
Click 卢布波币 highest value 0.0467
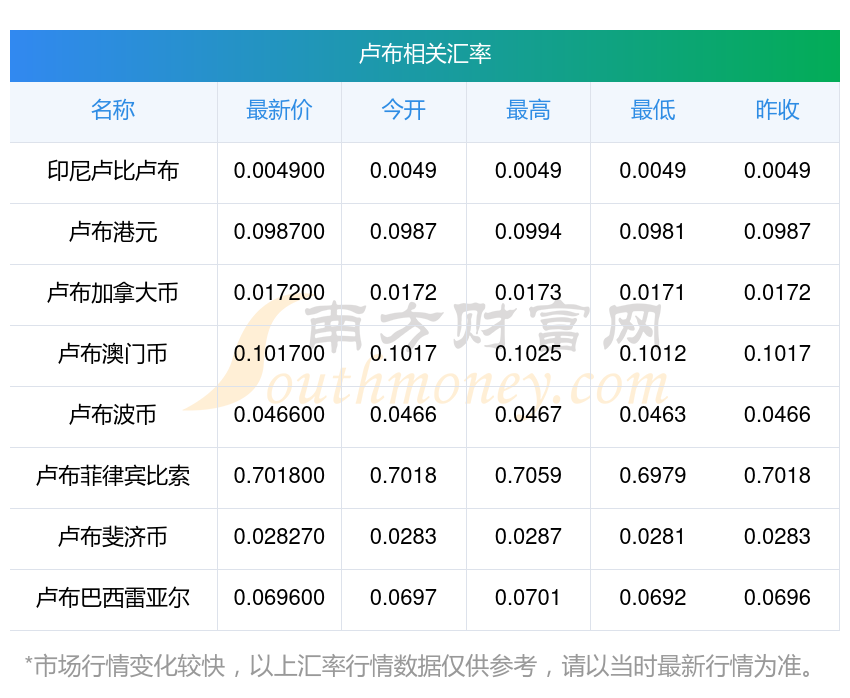point(528,415)
